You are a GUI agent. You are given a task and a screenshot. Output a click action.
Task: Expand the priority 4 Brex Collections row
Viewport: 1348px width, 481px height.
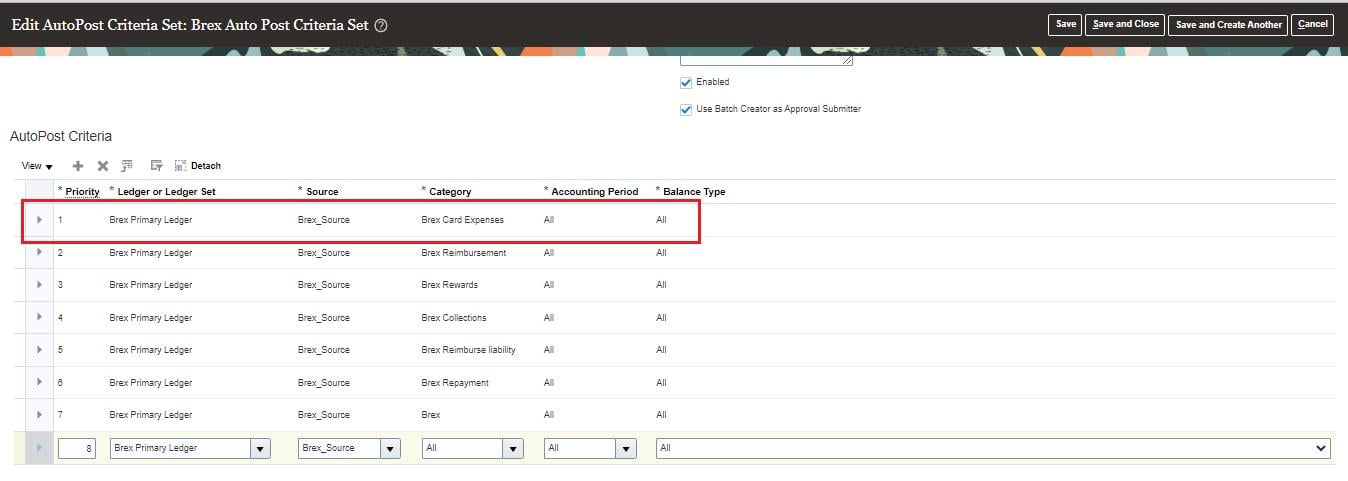[x=39, y=317]
